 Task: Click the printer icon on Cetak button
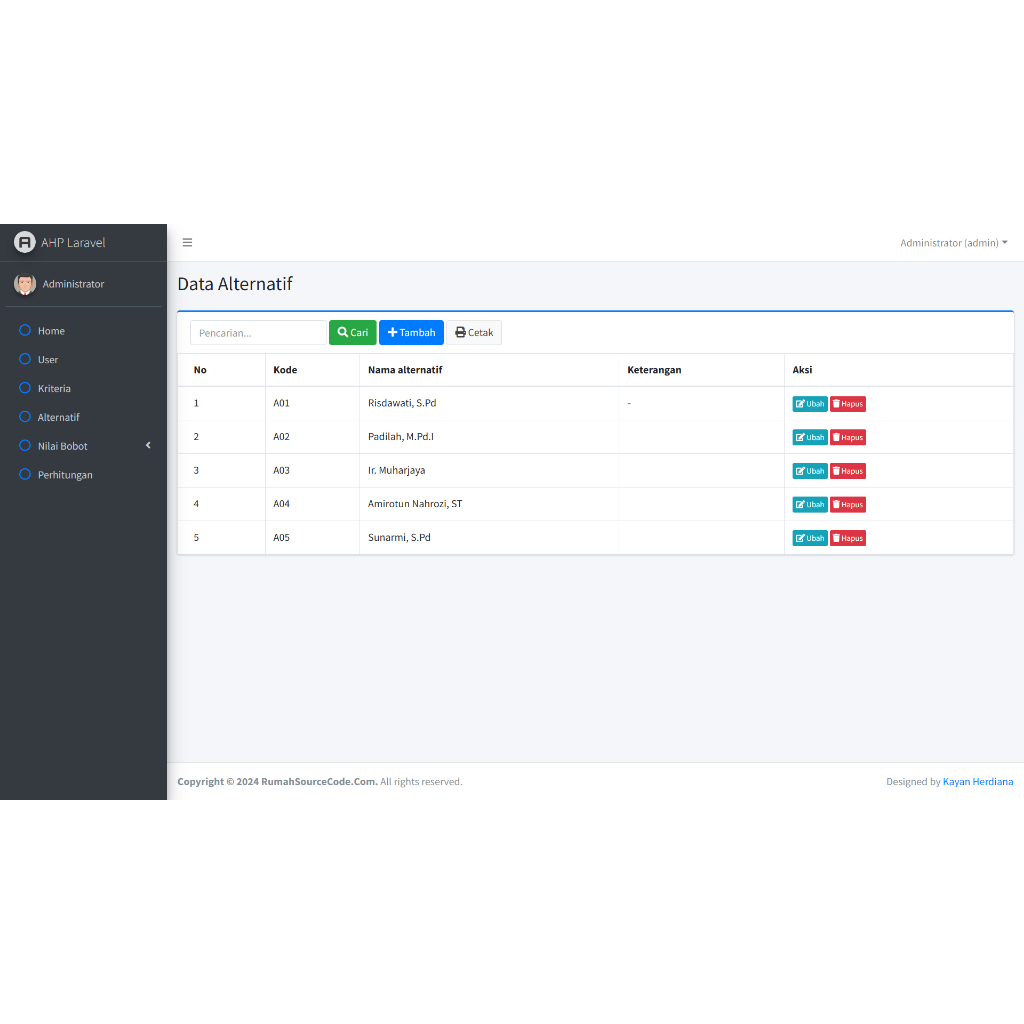pyautogui.click(x=459, y=332)
